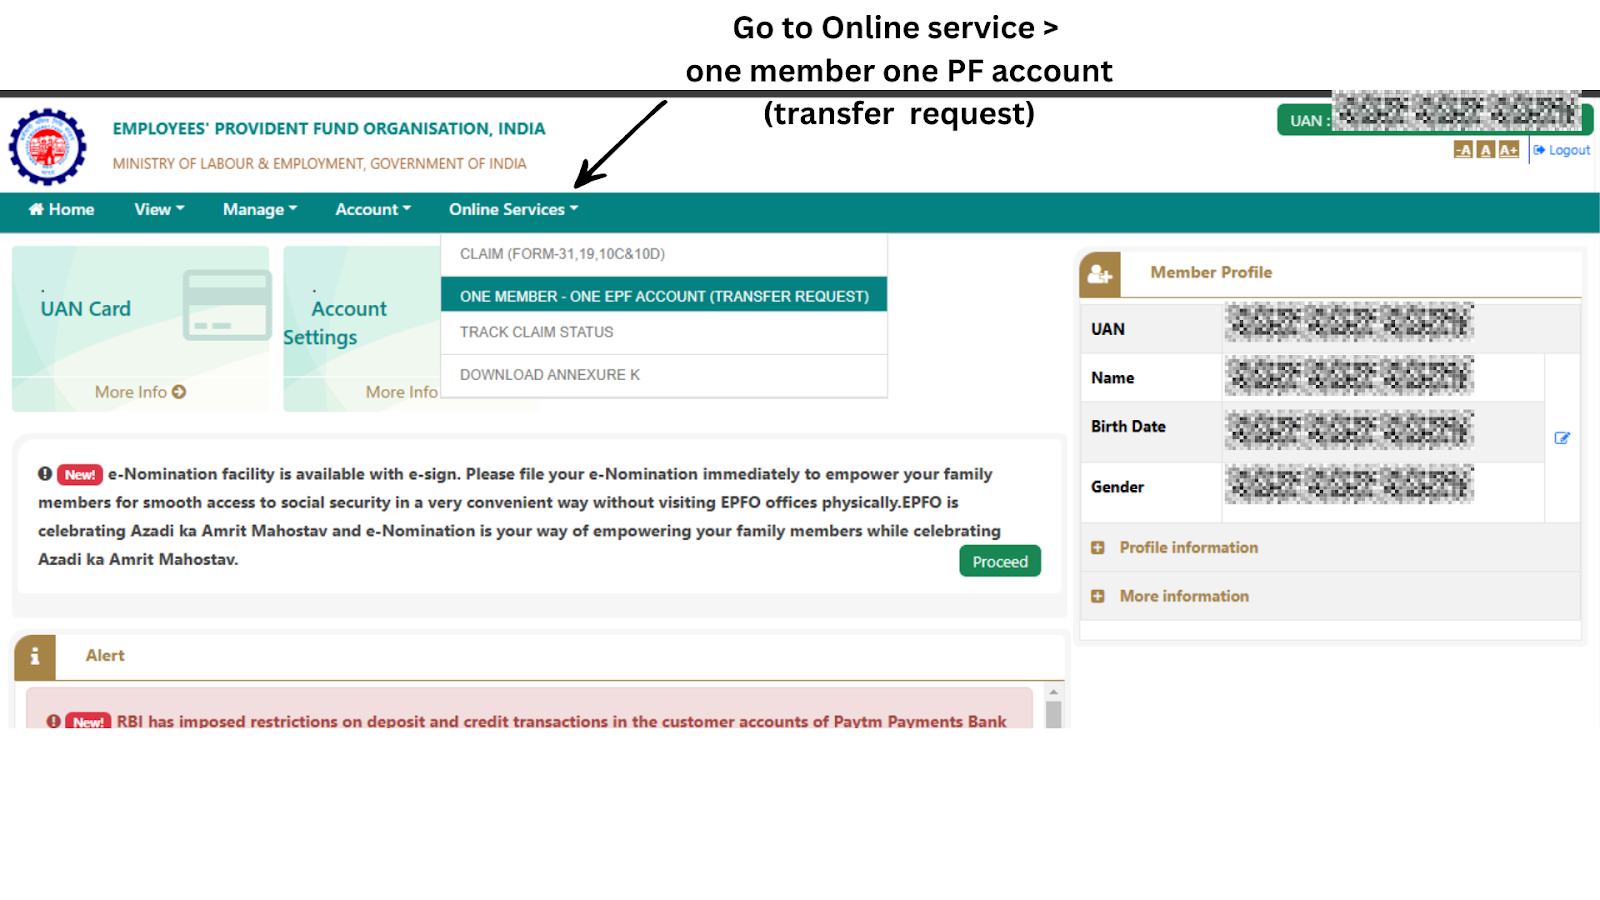
Task: Select TRACK CLAIM STATUS from Online Services
Action: 536,332
